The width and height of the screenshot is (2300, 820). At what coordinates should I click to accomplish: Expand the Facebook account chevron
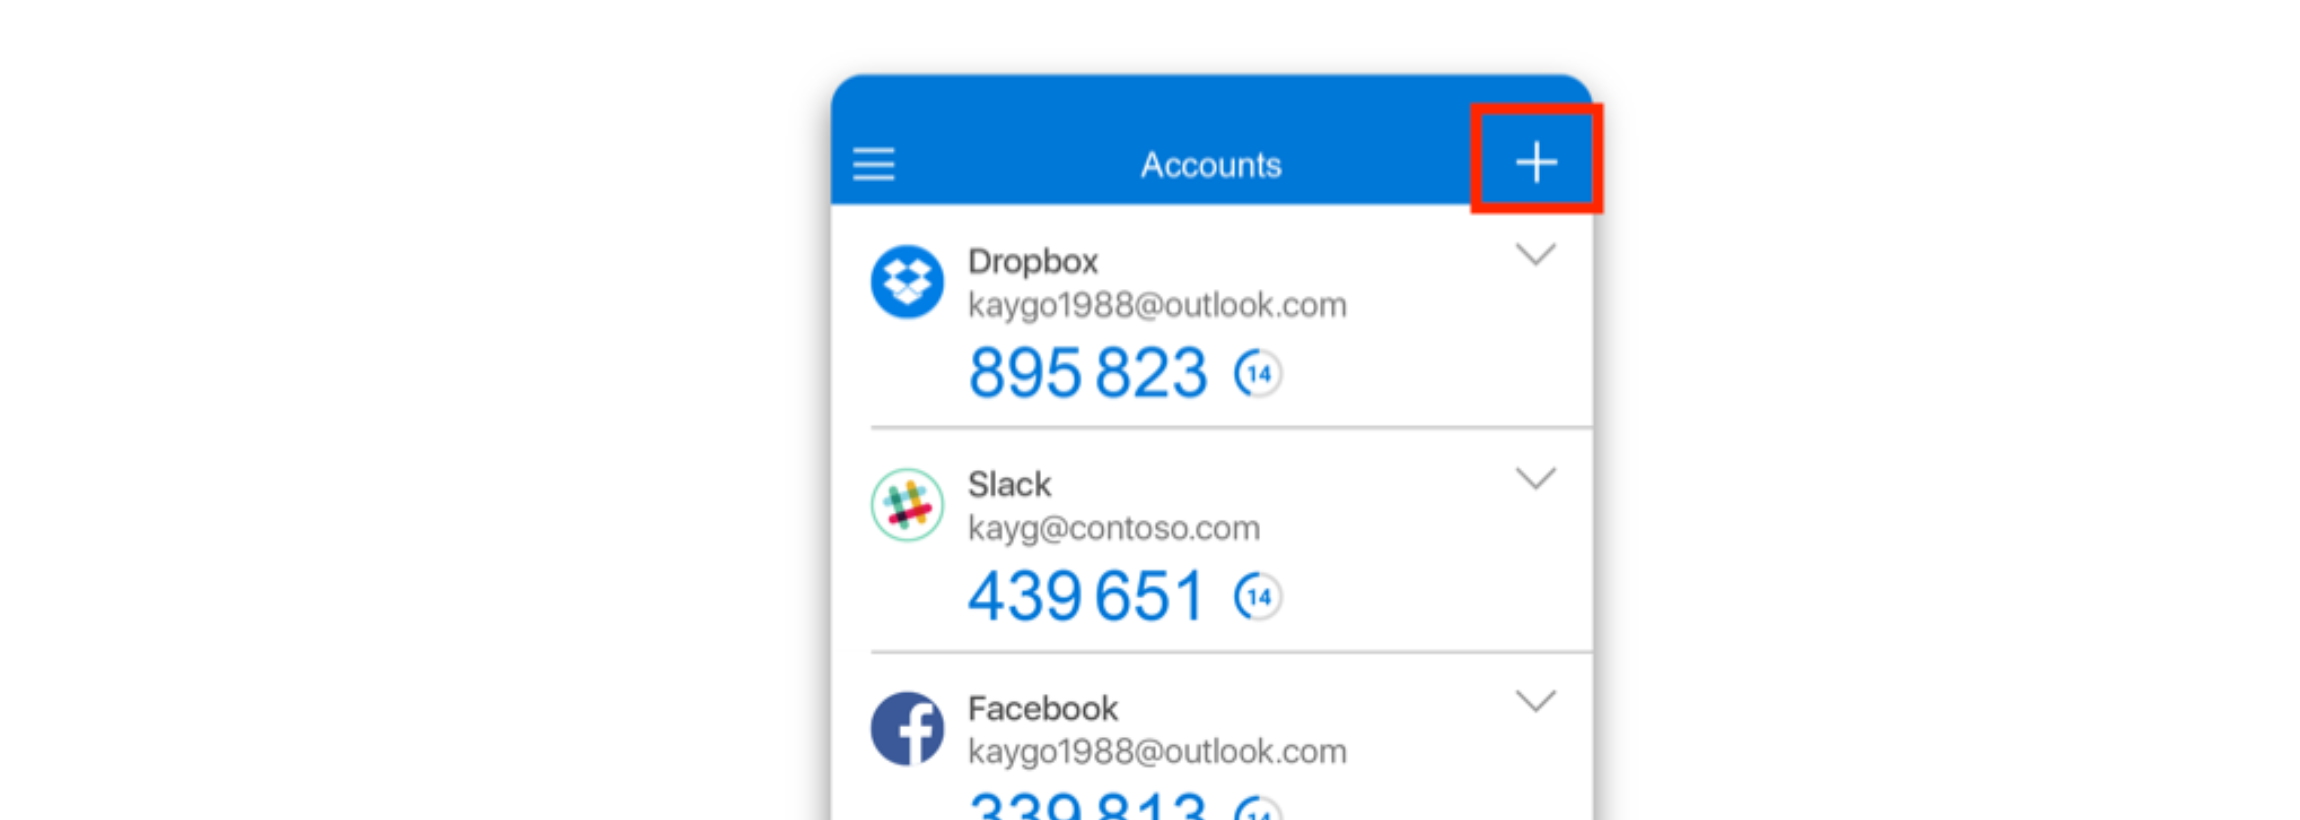(x=1536, y=701)
